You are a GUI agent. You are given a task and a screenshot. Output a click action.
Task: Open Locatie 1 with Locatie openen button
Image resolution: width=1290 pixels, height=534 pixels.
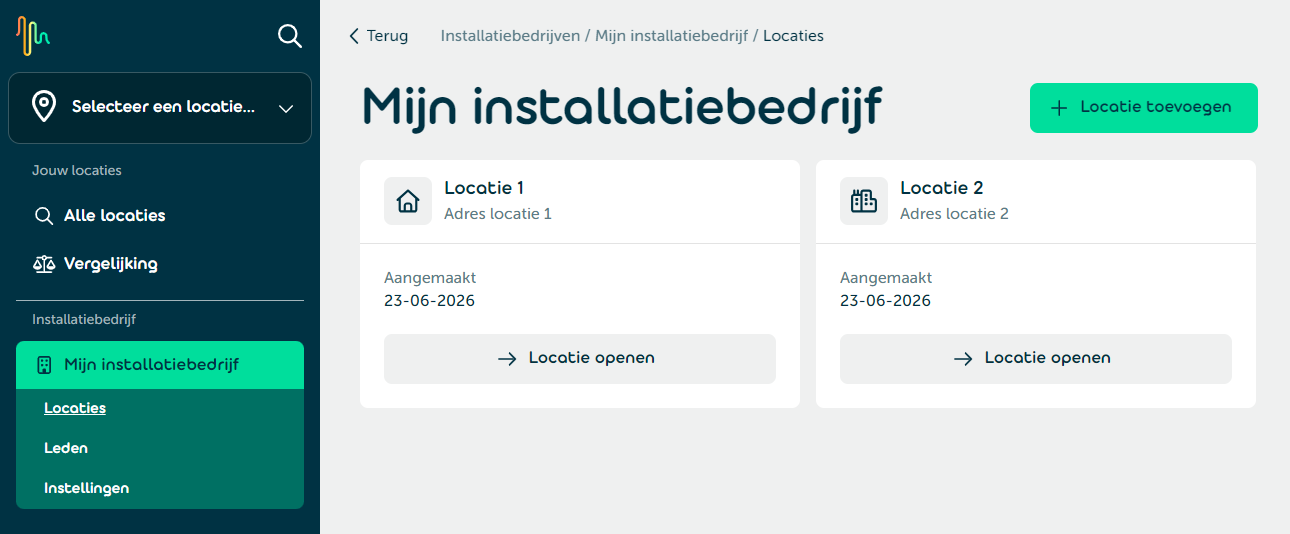coord(580,359)
